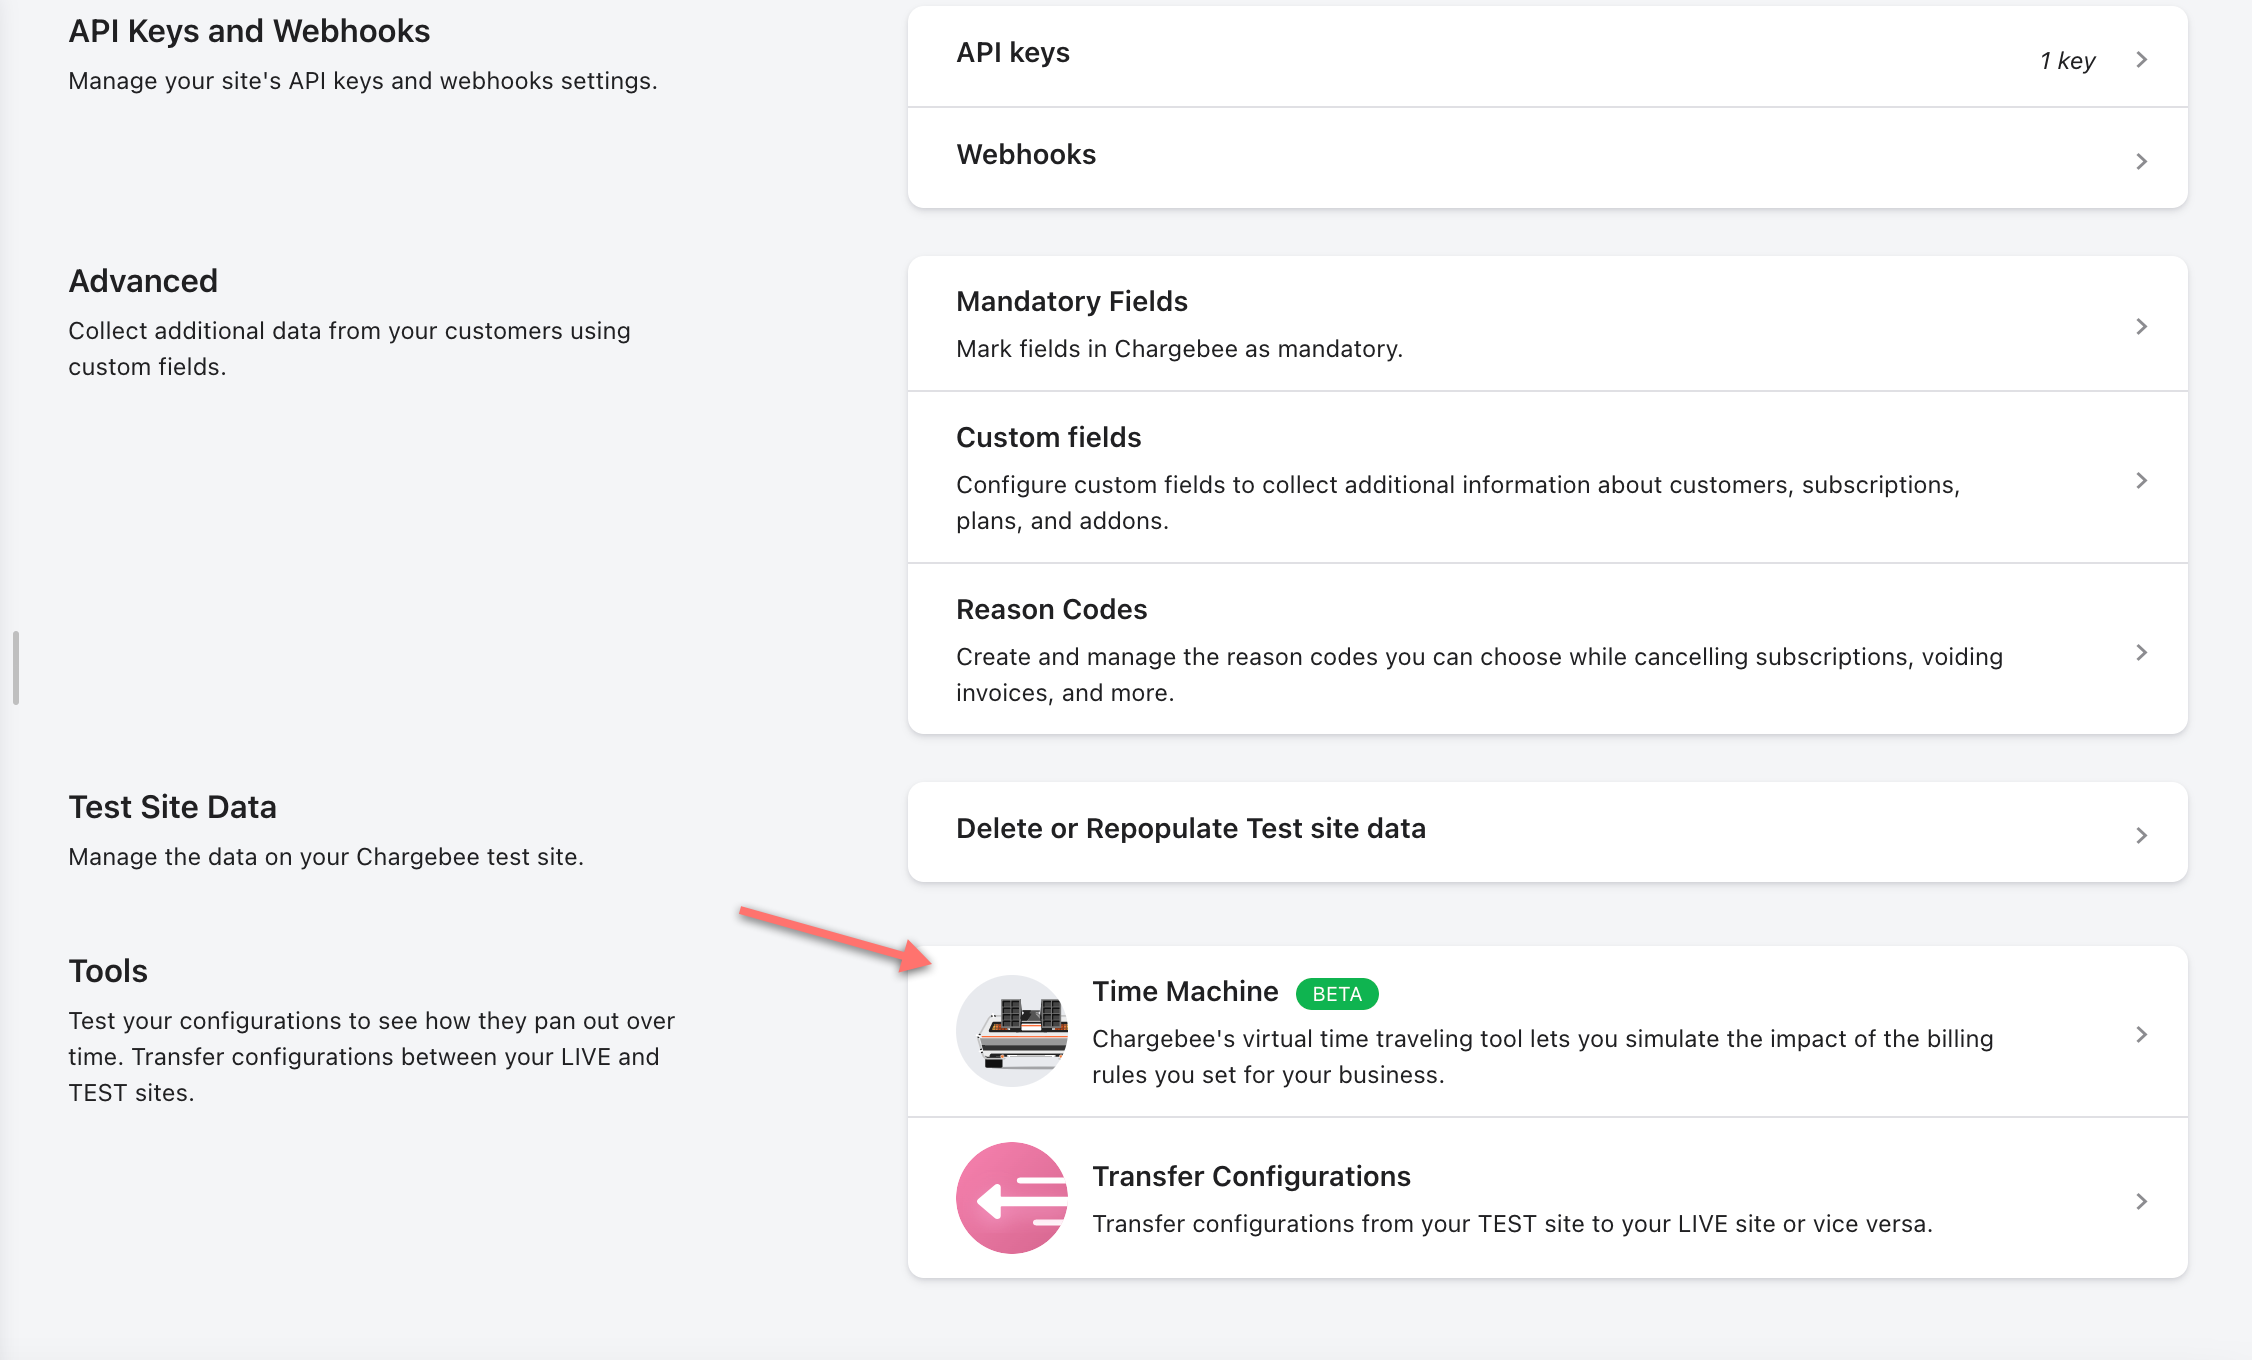Expand the API keys row chevron
The height and width of the screenshot is (1360, 2252).
(x=2141, y=60)
